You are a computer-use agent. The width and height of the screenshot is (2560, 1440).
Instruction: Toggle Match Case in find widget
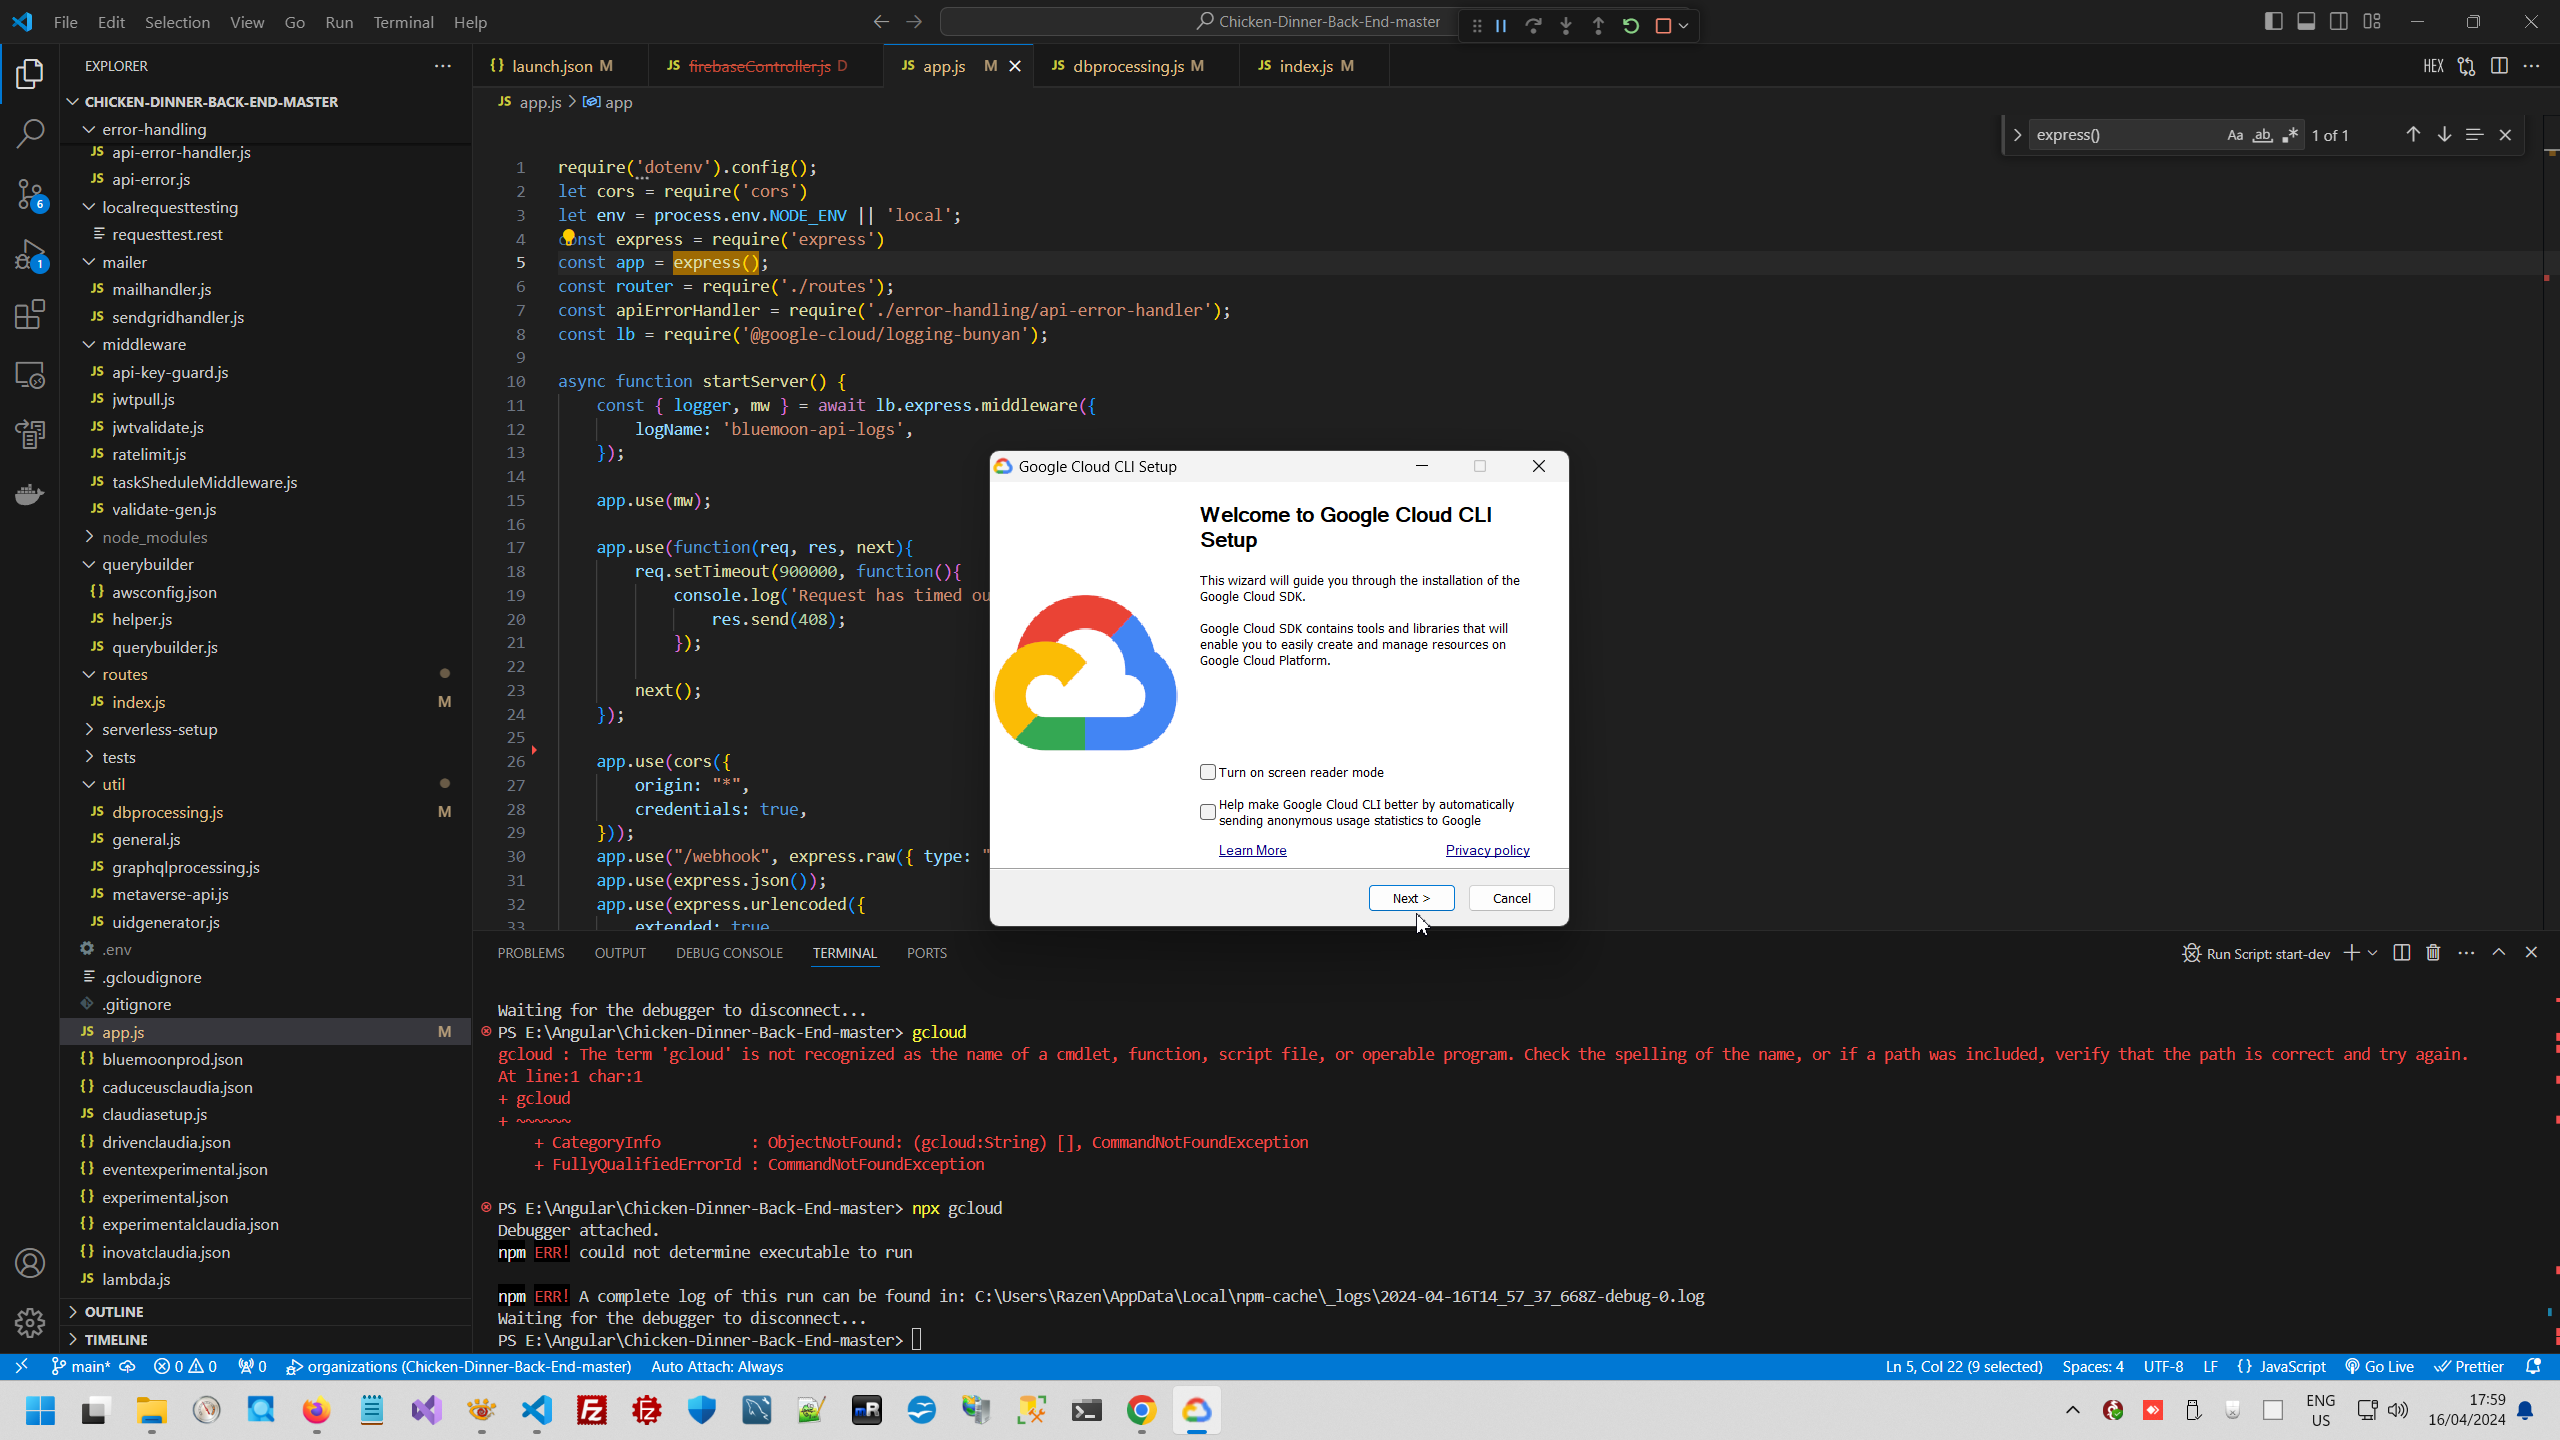2235,135
